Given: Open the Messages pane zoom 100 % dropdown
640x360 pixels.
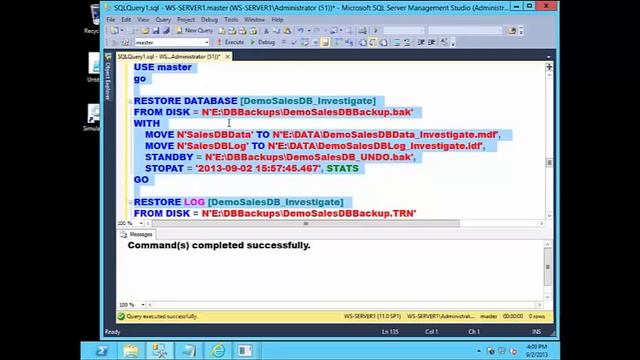Looking at the screenshot, I should pyautogui.click(x=143, y=305).
